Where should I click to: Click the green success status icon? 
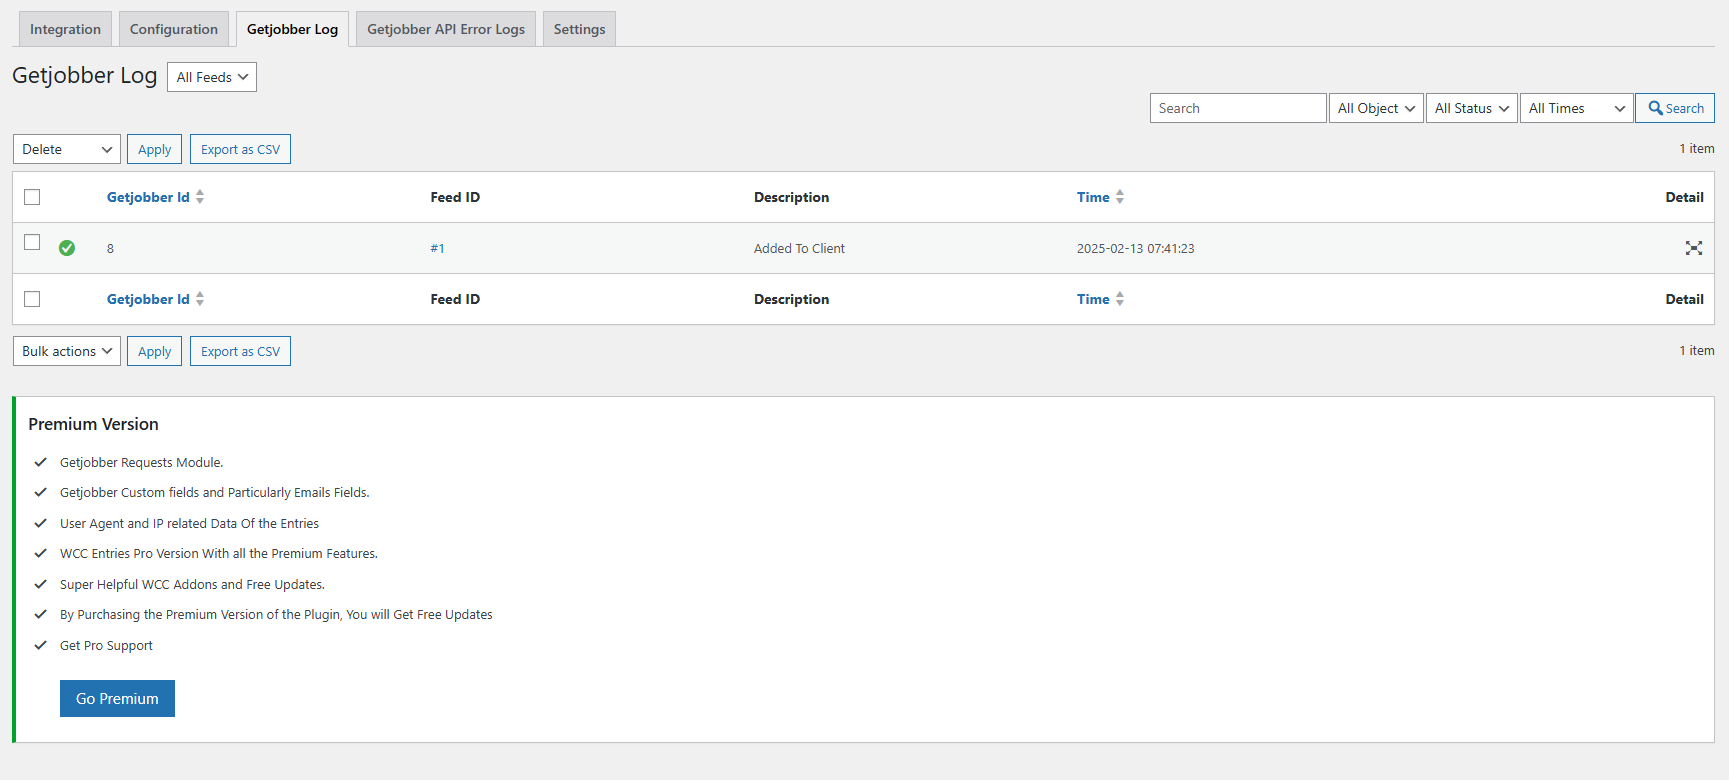tap(67, 248)
